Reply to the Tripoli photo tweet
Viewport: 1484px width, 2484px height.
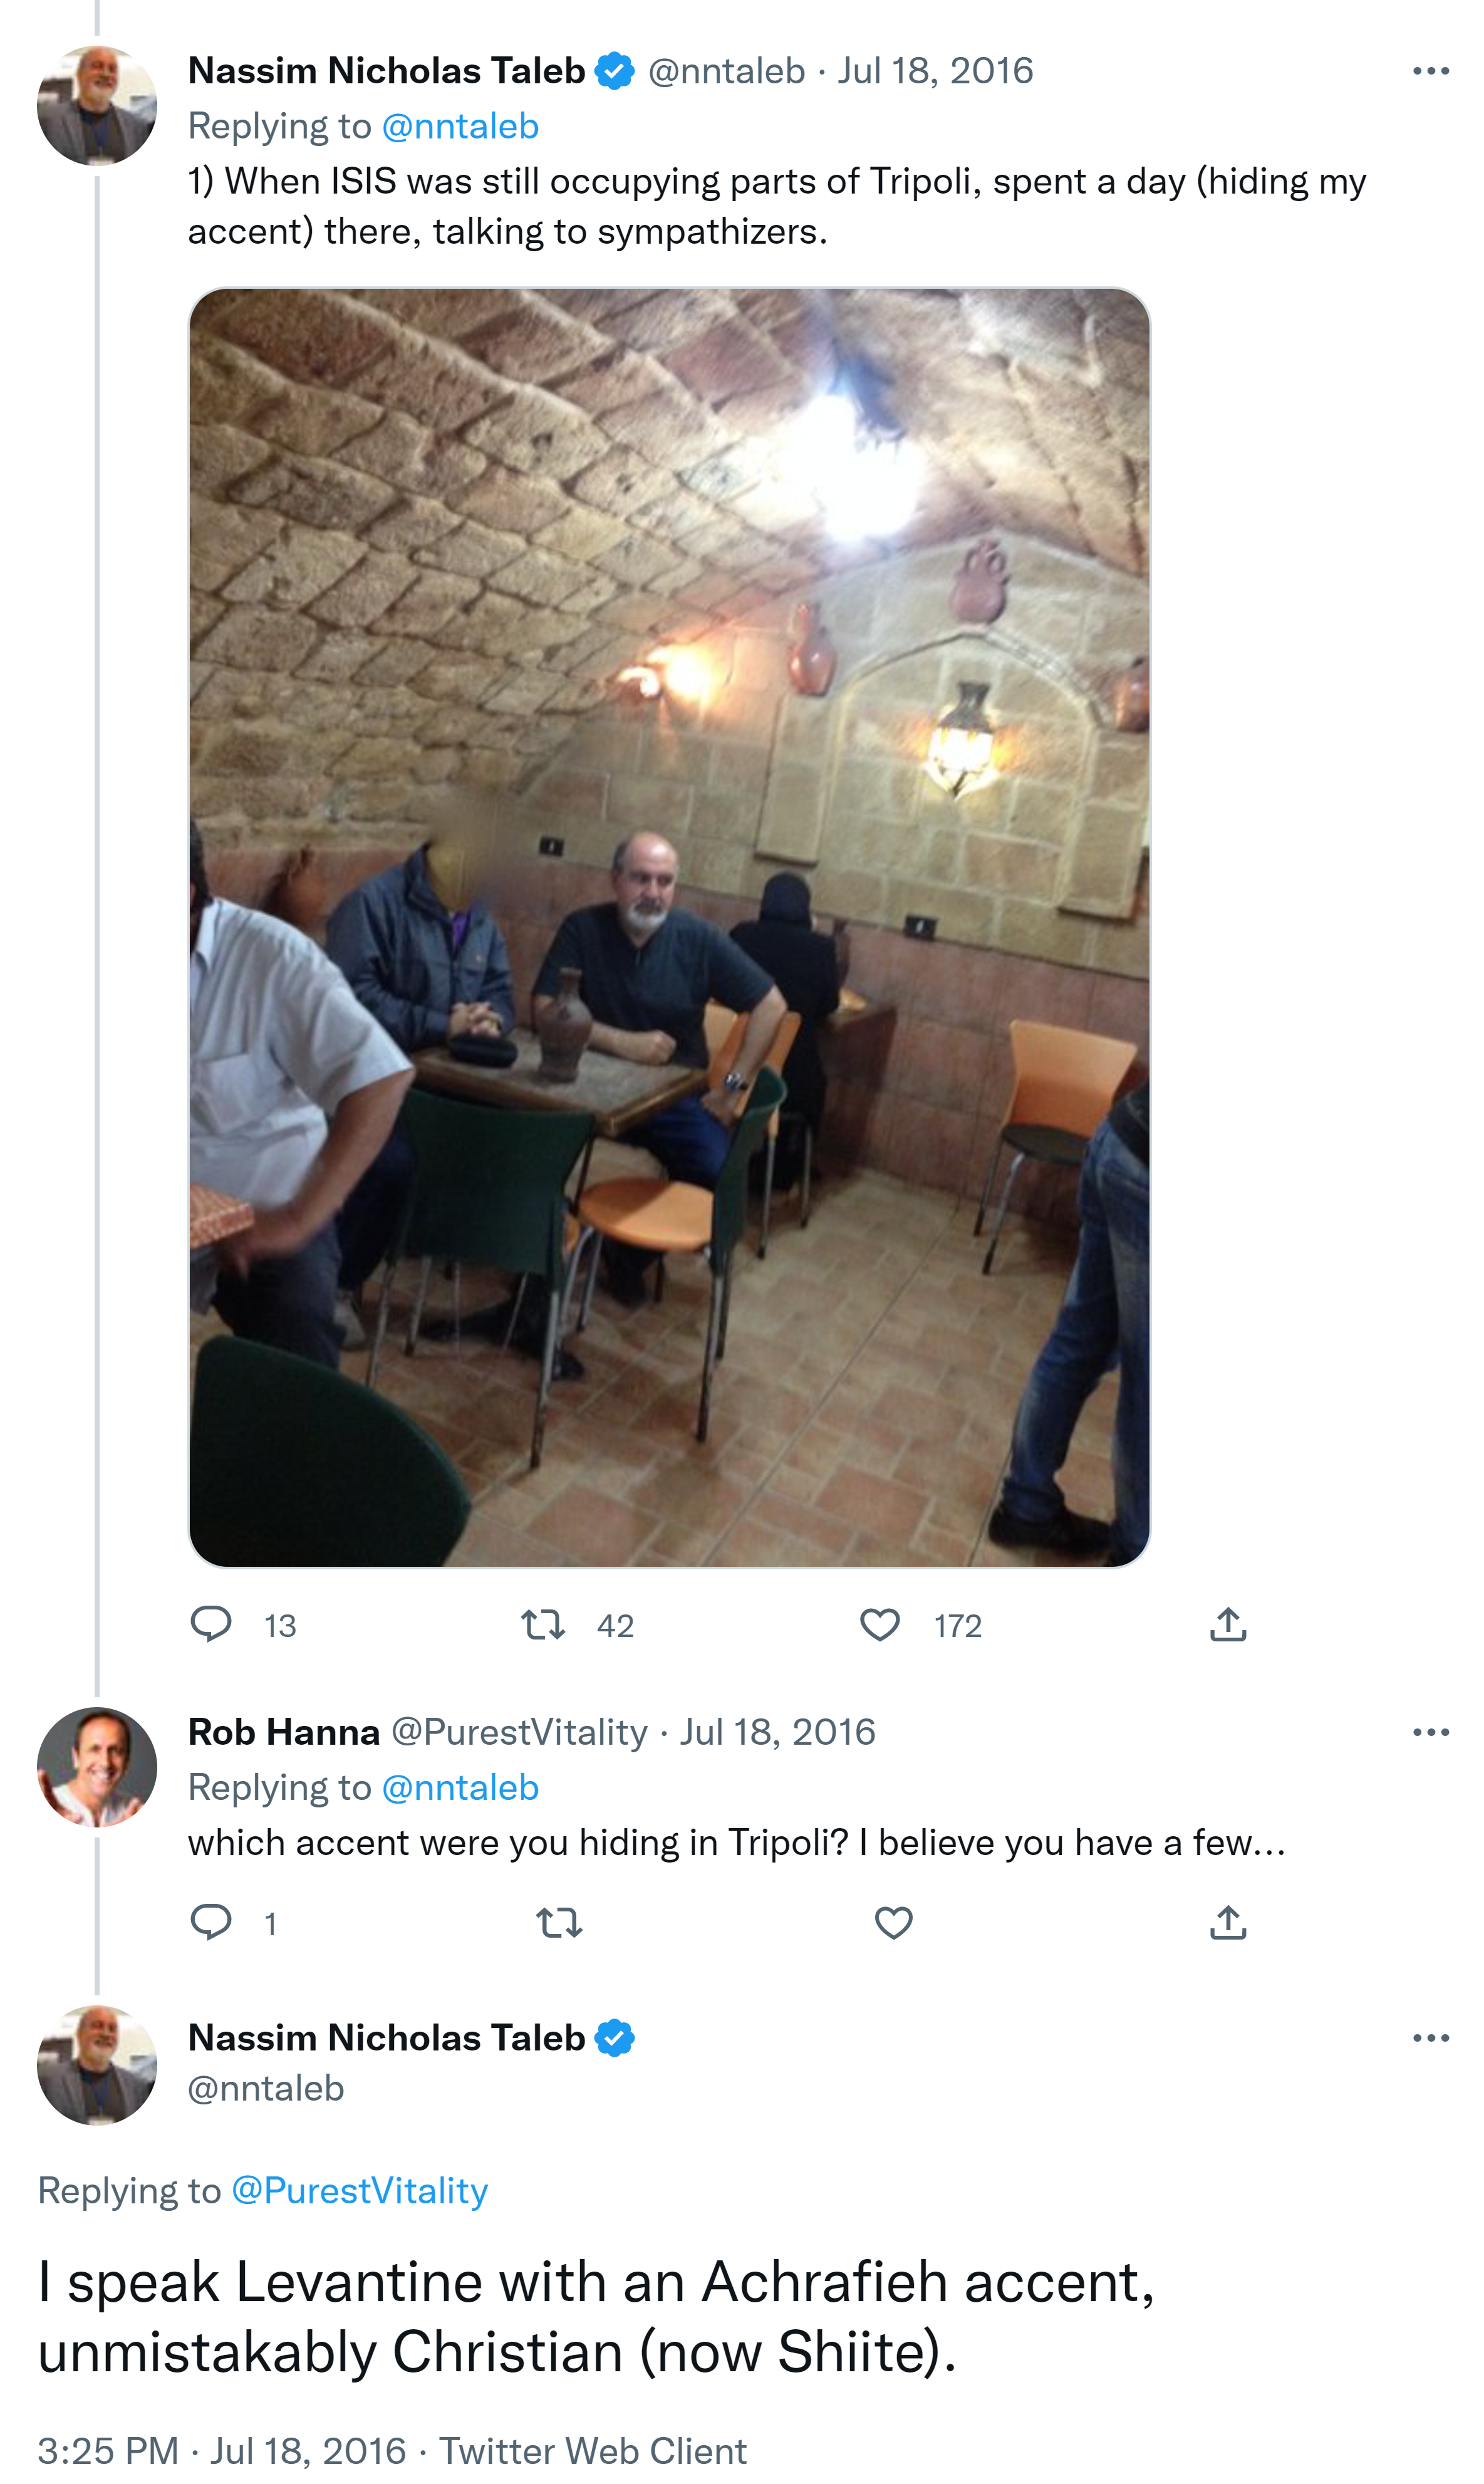(x=211, y=1624)
